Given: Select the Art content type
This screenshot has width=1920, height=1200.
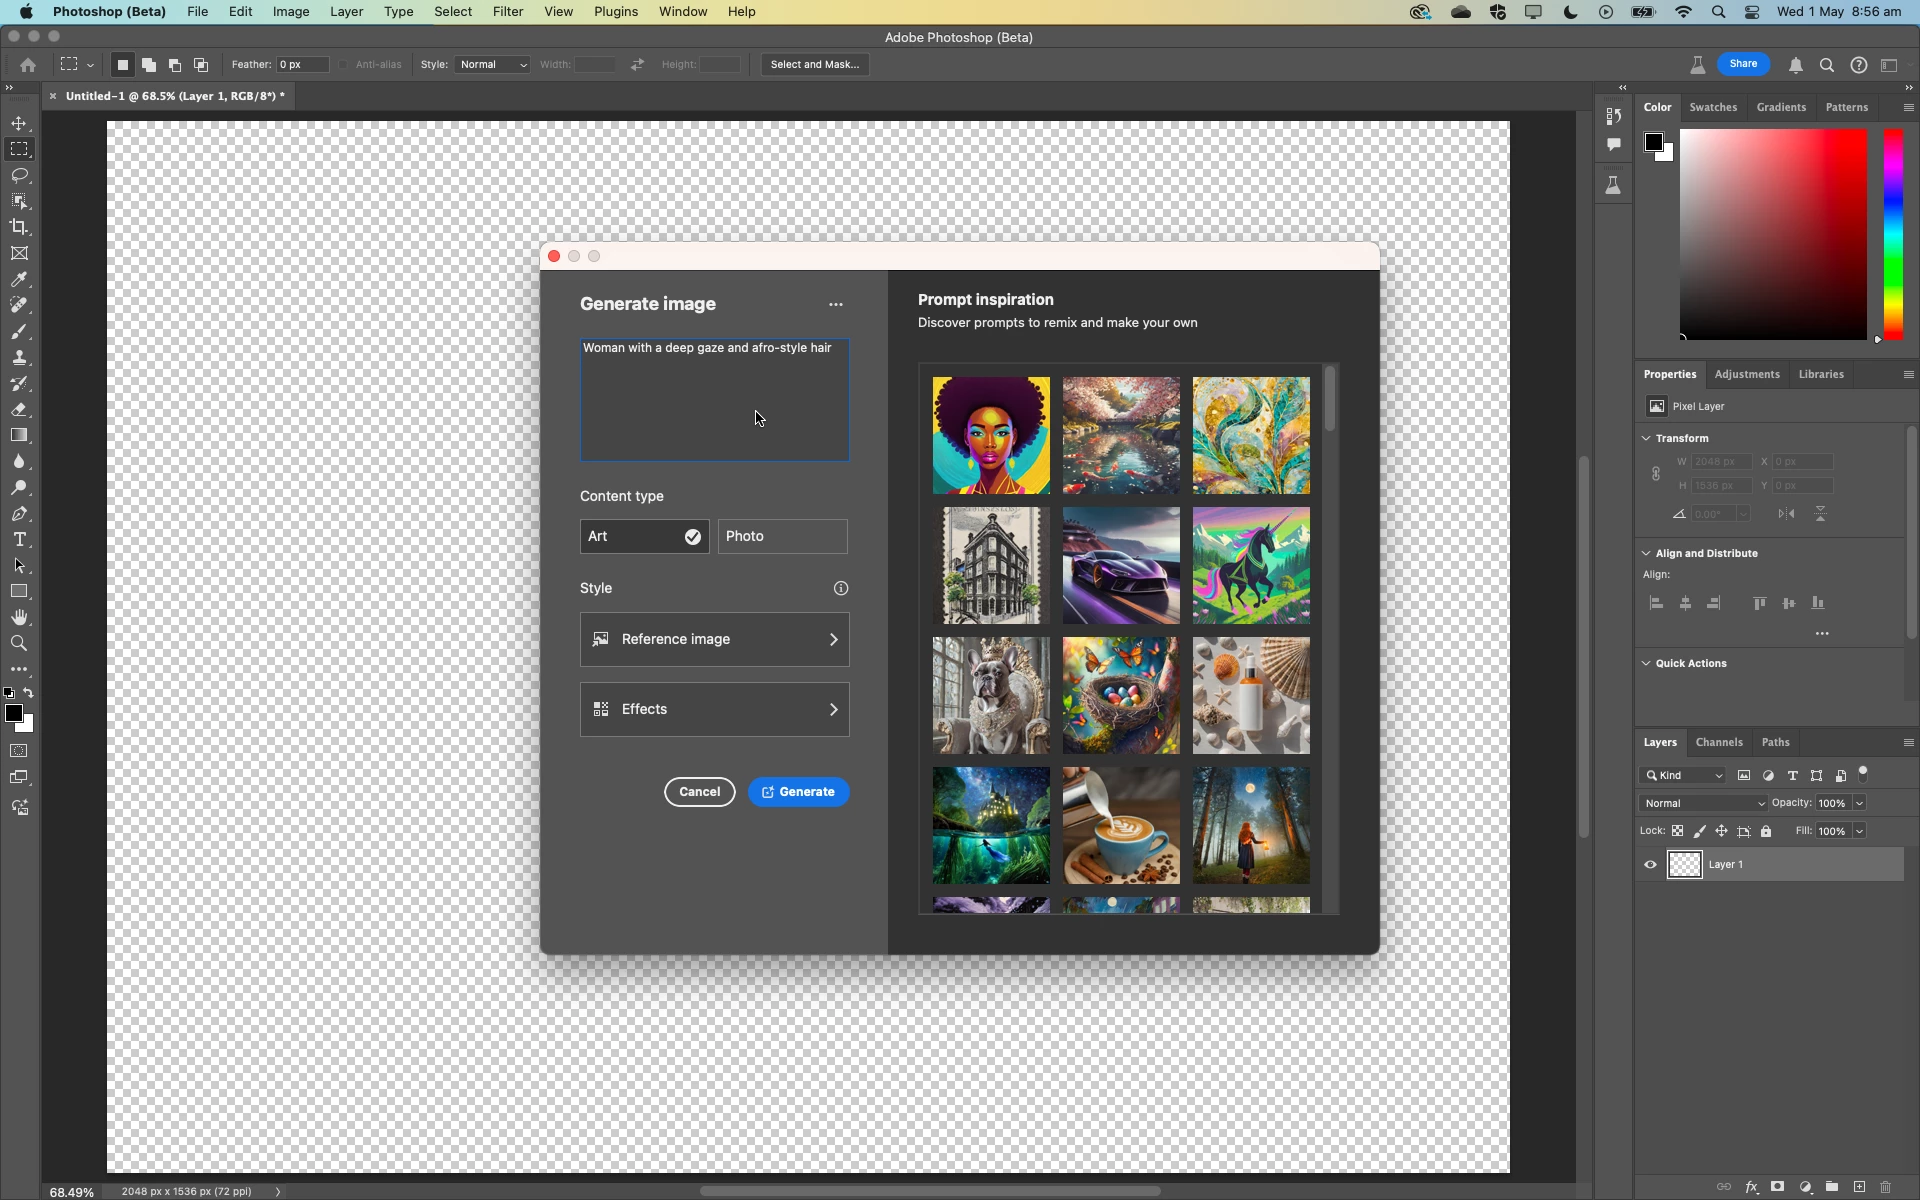Looking at the screenshot, I should pos(644,536).
